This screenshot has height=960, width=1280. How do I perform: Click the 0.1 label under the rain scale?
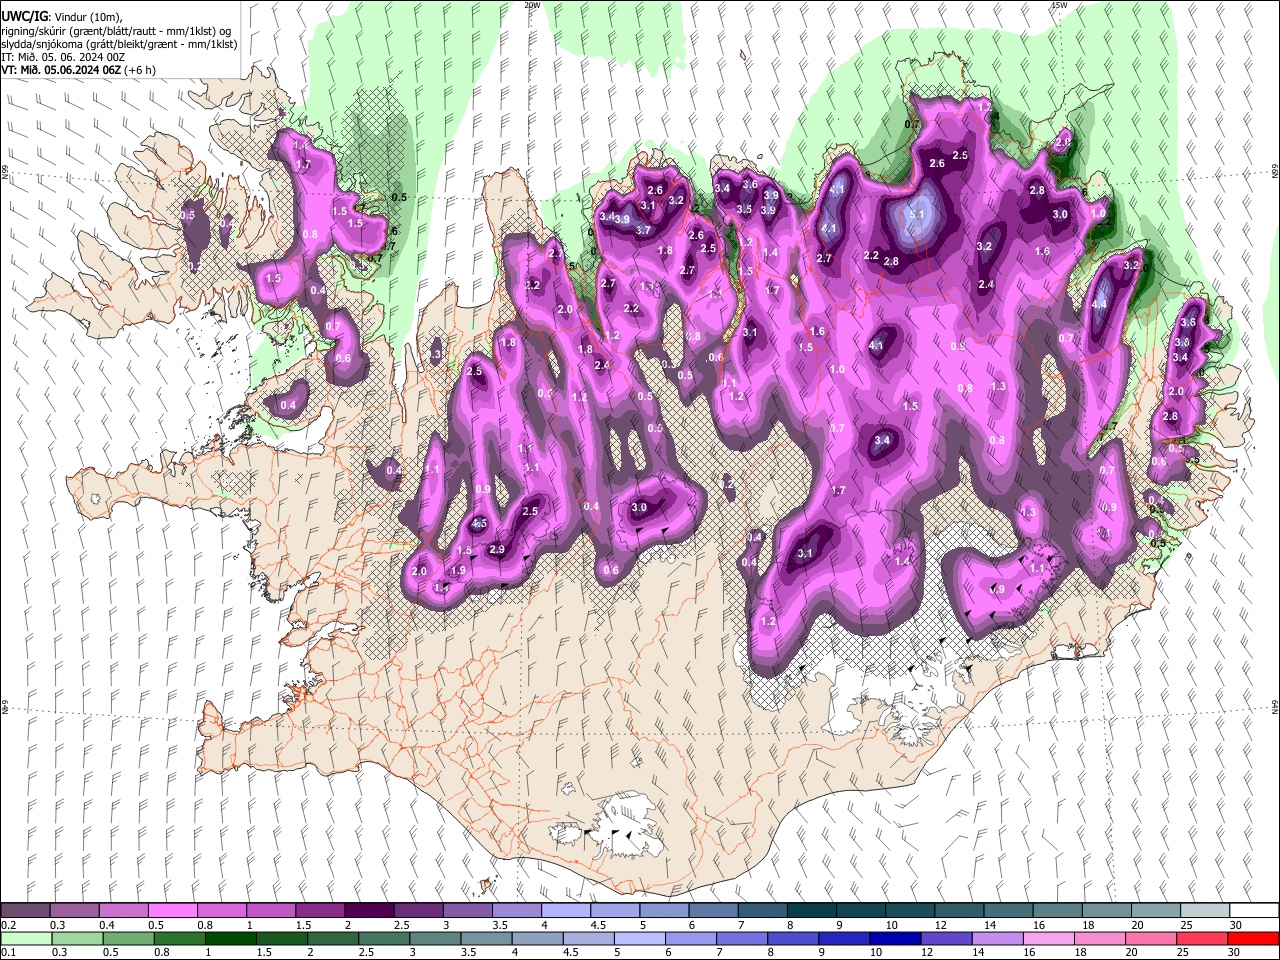point(9,952)
